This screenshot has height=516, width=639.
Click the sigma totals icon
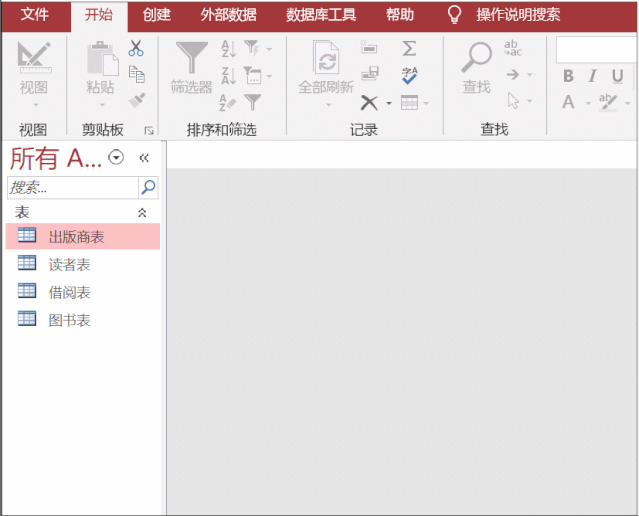click(409, 48)
